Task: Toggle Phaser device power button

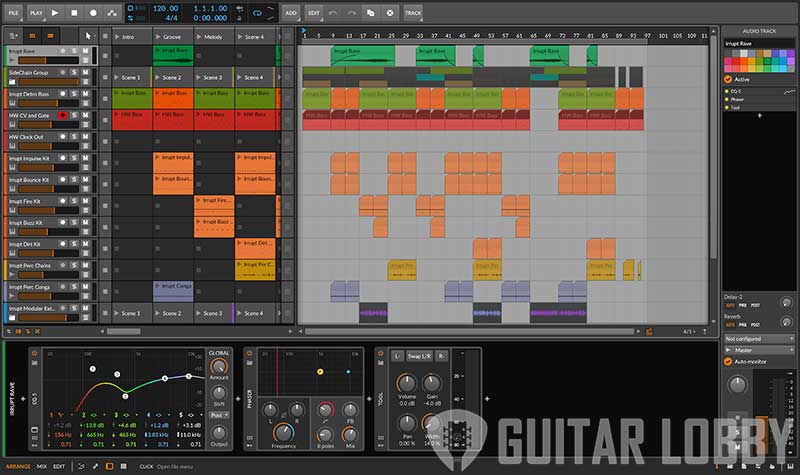Action: (x=249, y=353)
